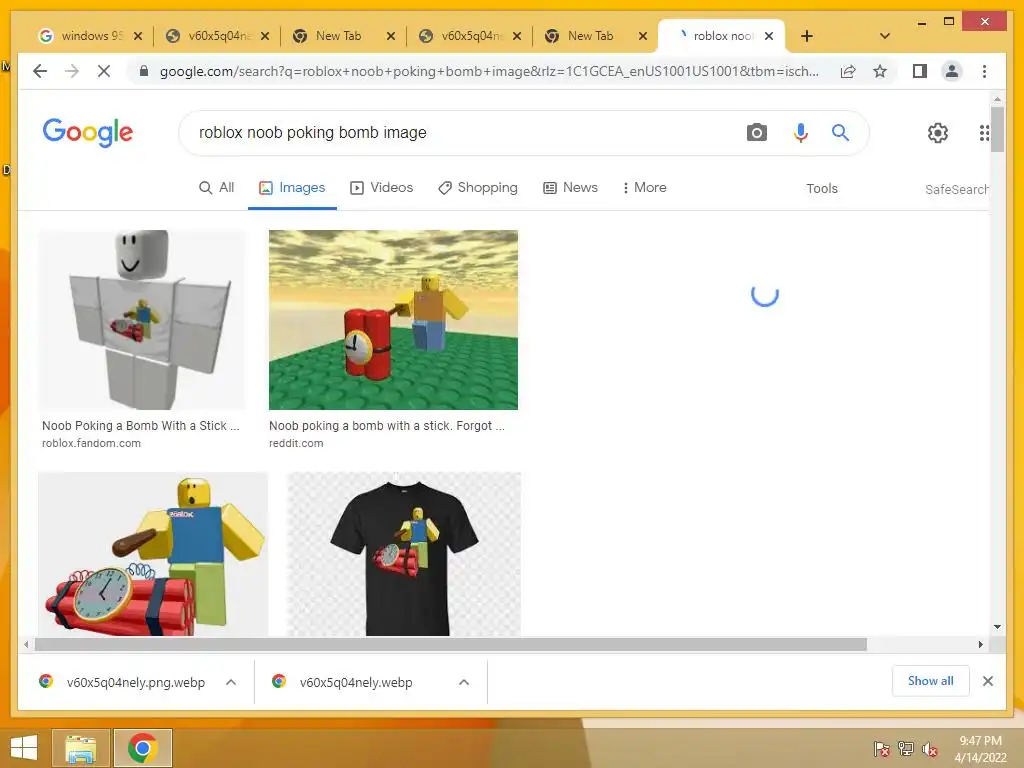Select the Shopping search tab
The width and height of the screenshot is (1024, 768).
[x=477, y=187]
